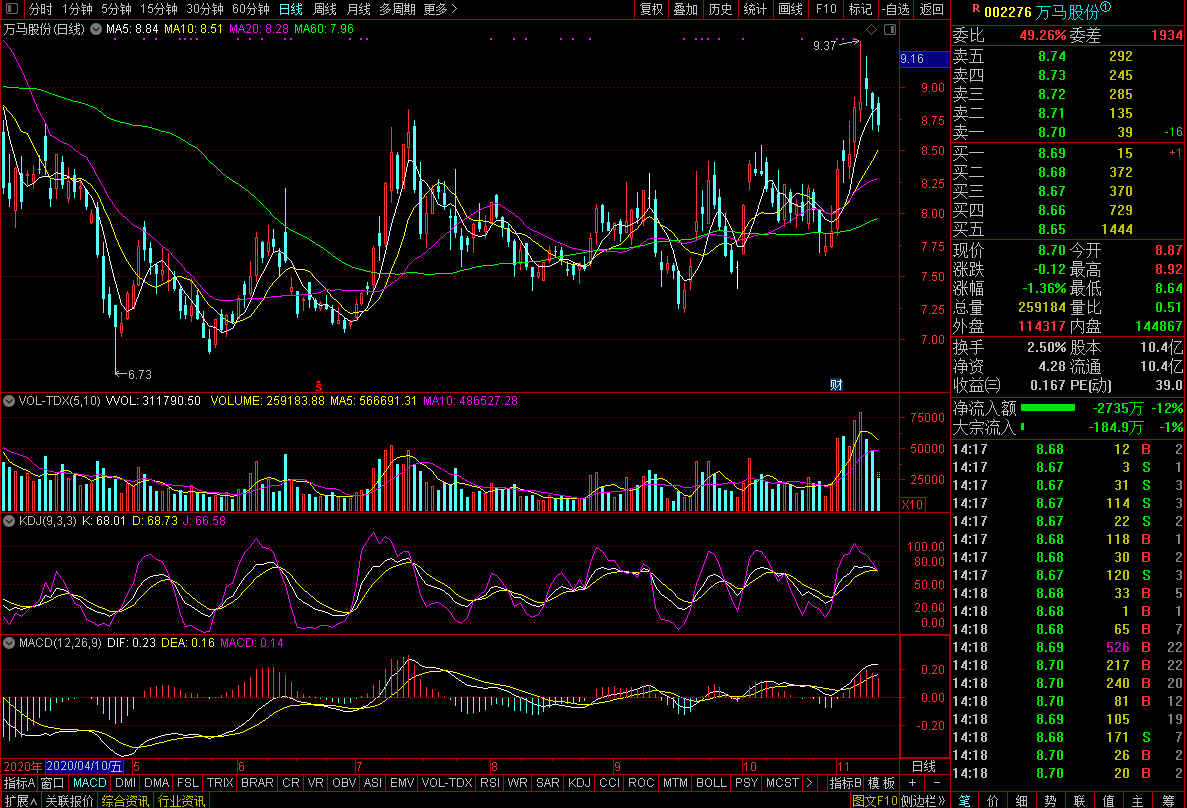Click the diamond icon above the chart
Viewport: 1187px width, 808px height.
point(871,31)
